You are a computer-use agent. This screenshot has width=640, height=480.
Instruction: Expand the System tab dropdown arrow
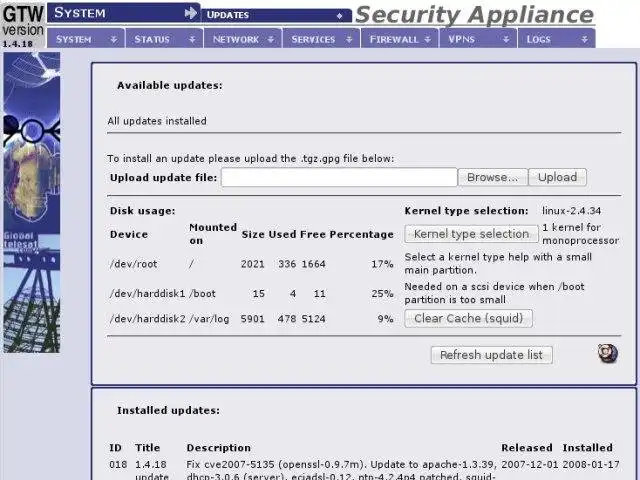pos(114,39)
